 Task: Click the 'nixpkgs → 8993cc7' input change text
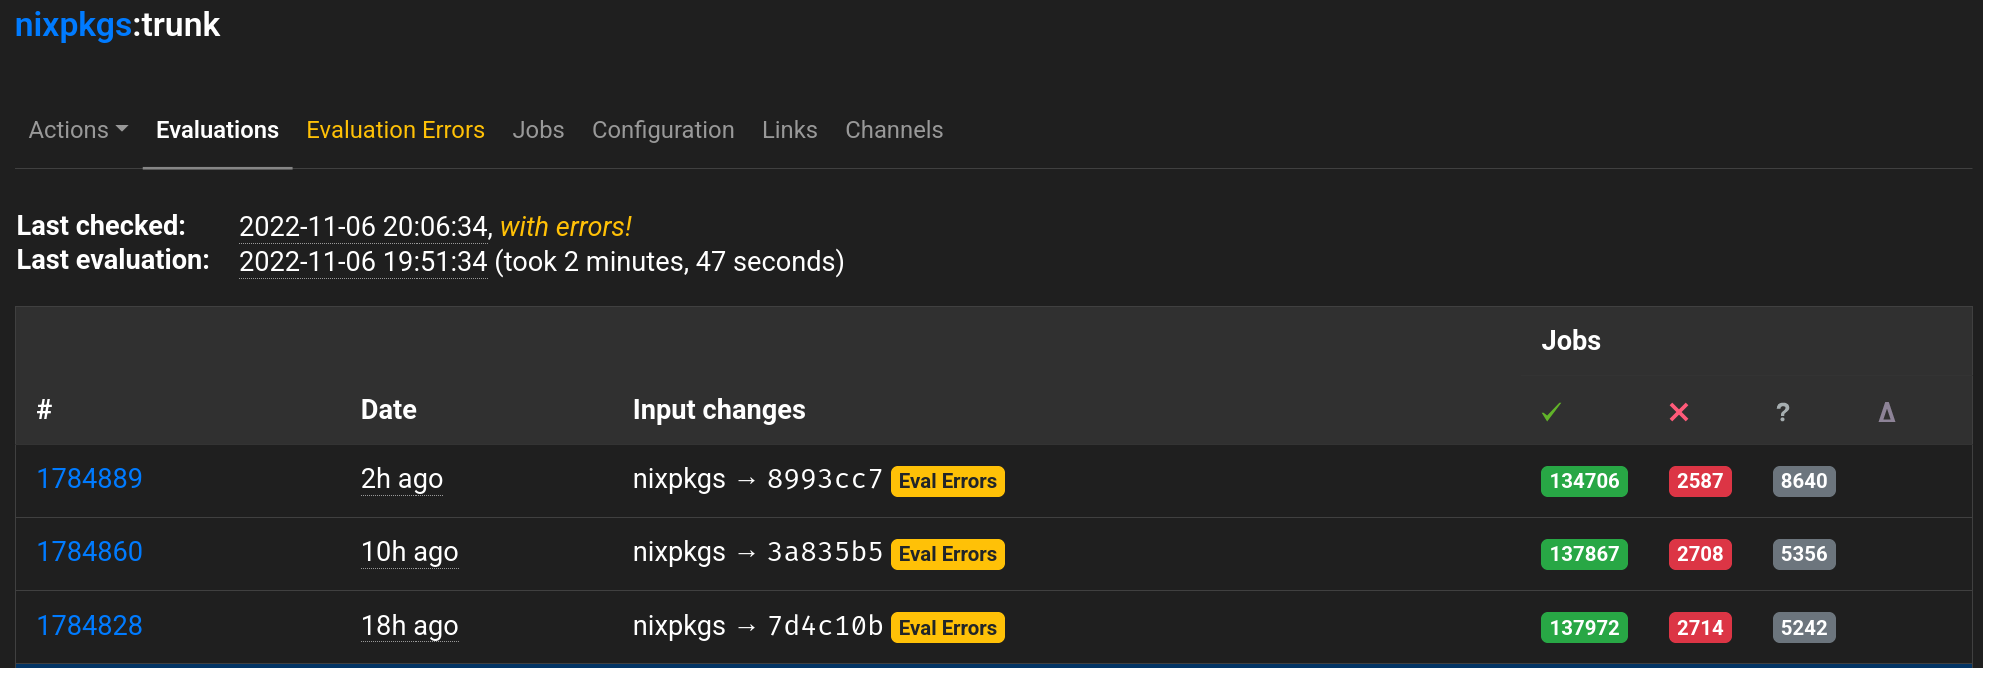pyautogui.click(x=758, y=480)
